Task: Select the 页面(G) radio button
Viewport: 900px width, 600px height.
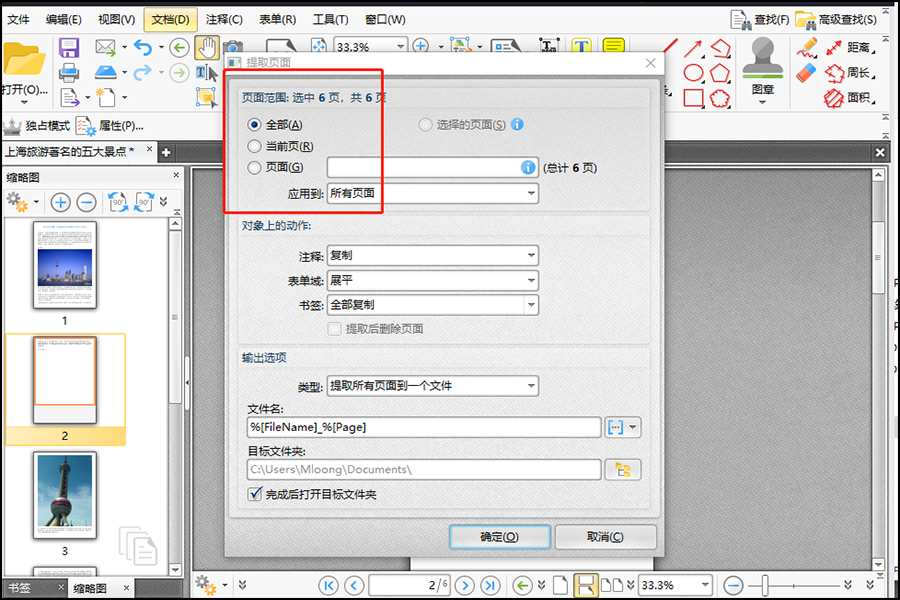Action: coord(254,168)
